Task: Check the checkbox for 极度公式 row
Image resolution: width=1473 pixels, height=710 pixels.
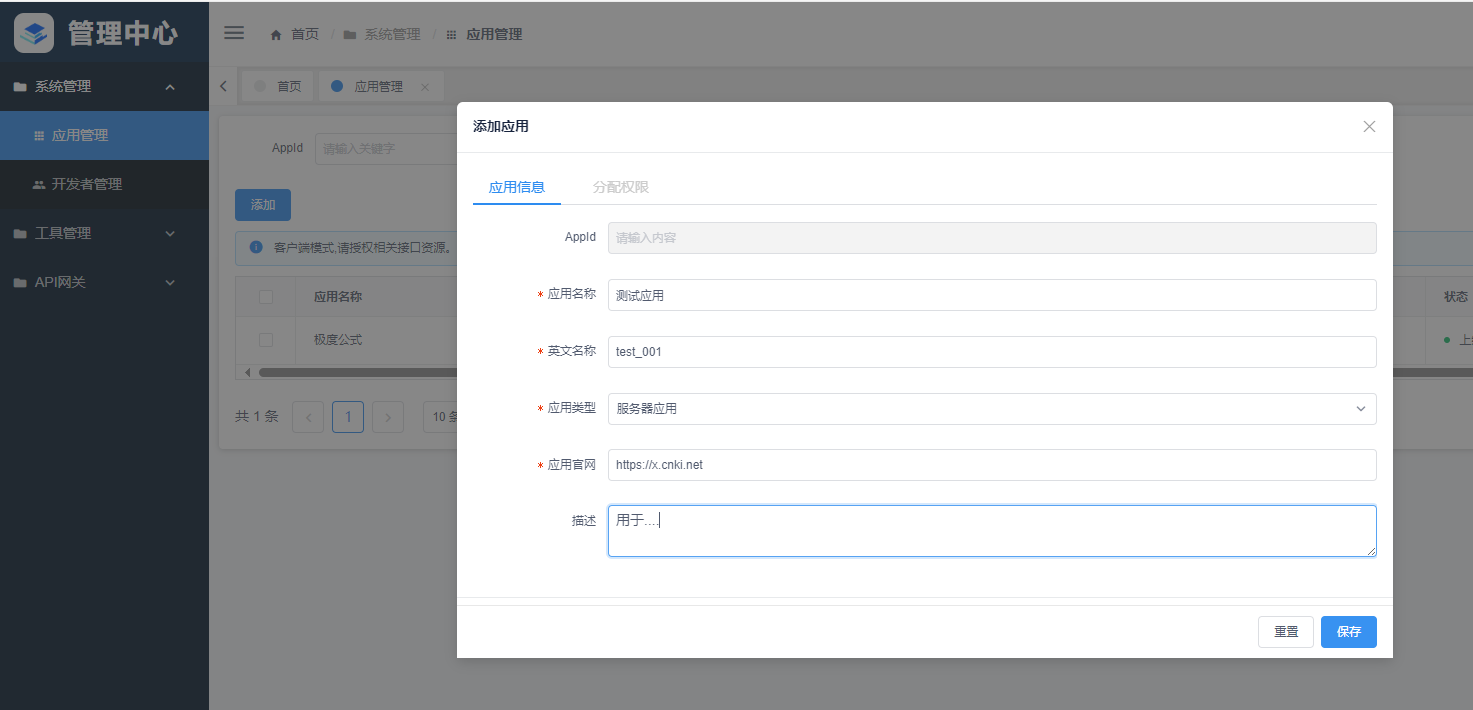Action: point(266,340)
